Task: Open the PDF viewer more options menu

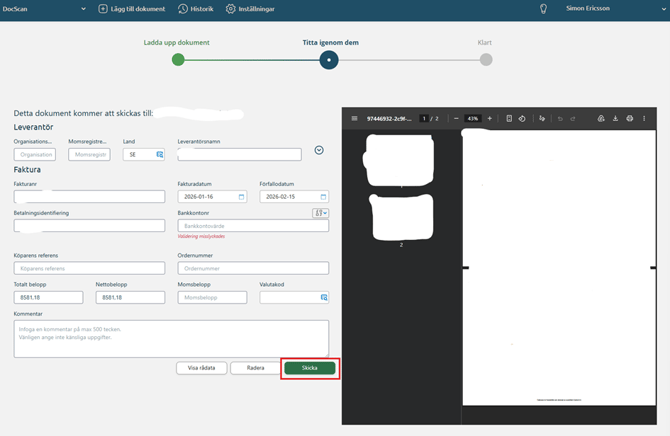Action: click(644, 118)
